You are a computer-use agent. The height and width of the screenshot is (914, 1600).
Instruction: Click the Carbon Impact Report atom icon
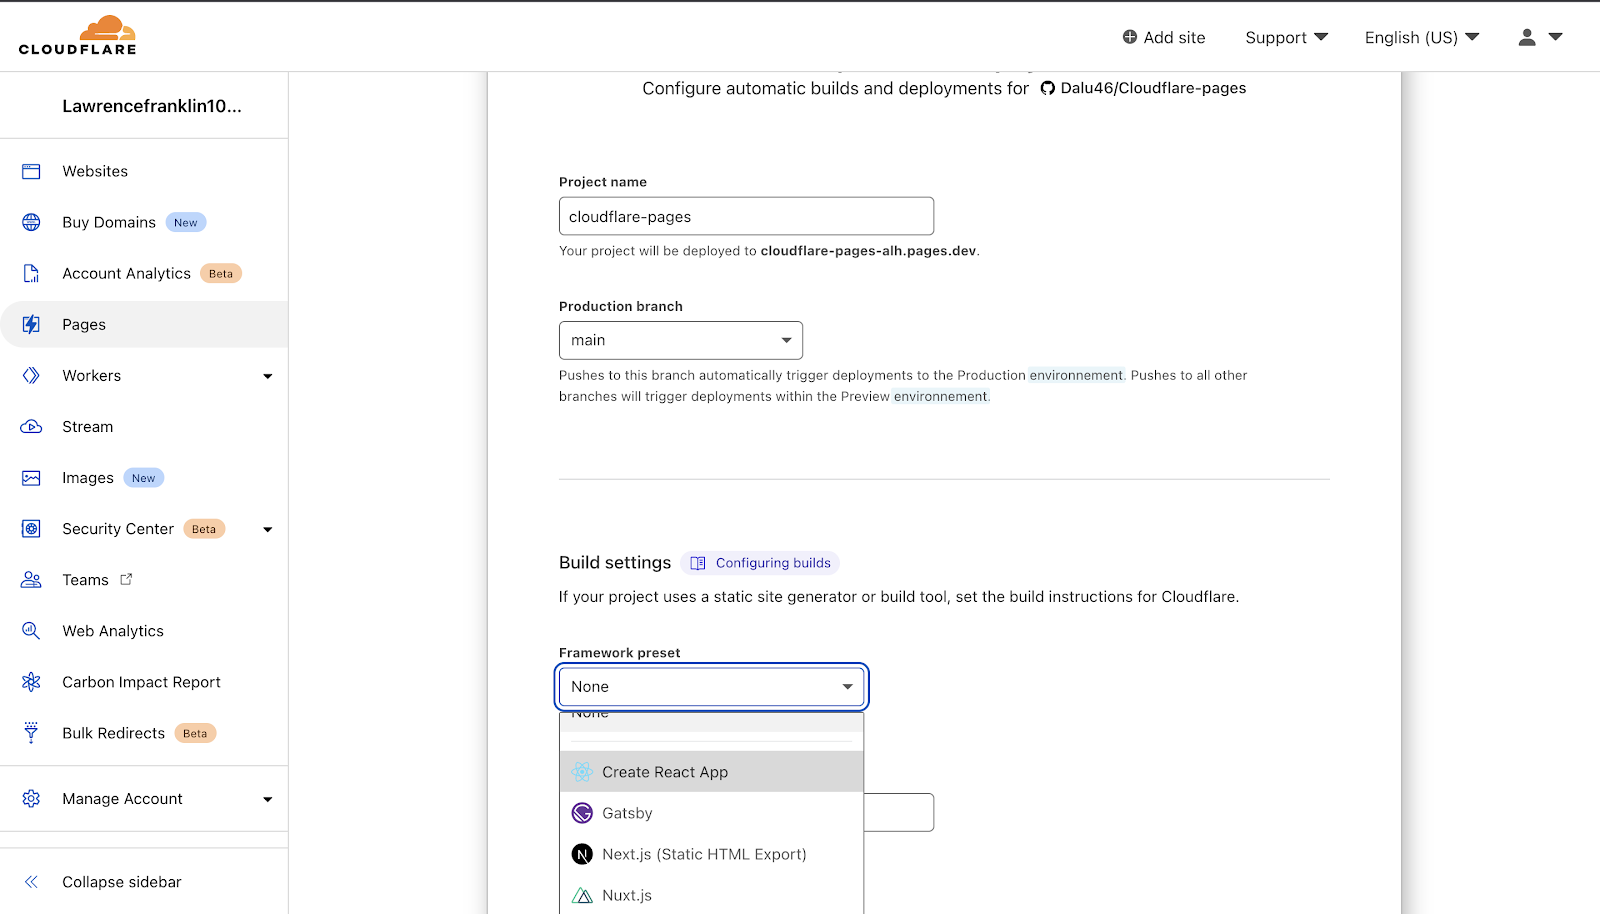pos(31,682)
